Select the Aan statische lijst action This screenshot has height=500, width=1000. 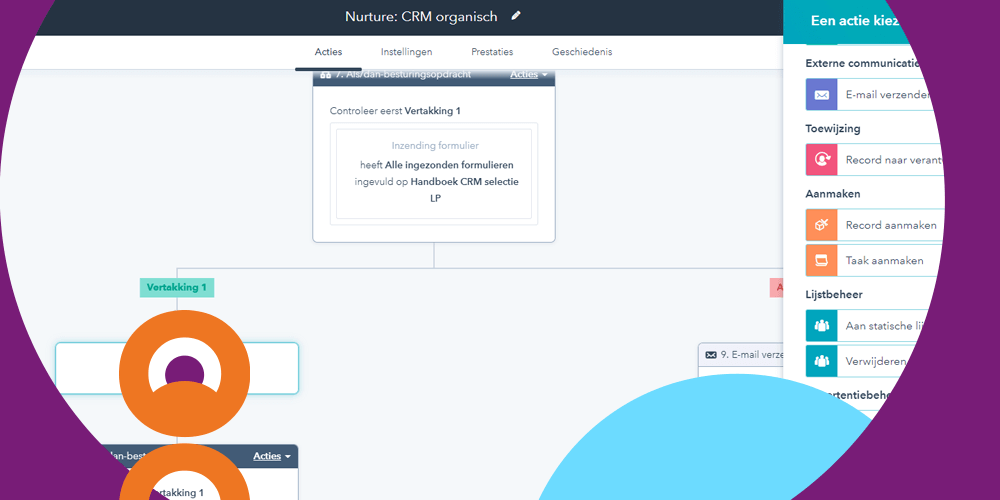coord(867,325)
